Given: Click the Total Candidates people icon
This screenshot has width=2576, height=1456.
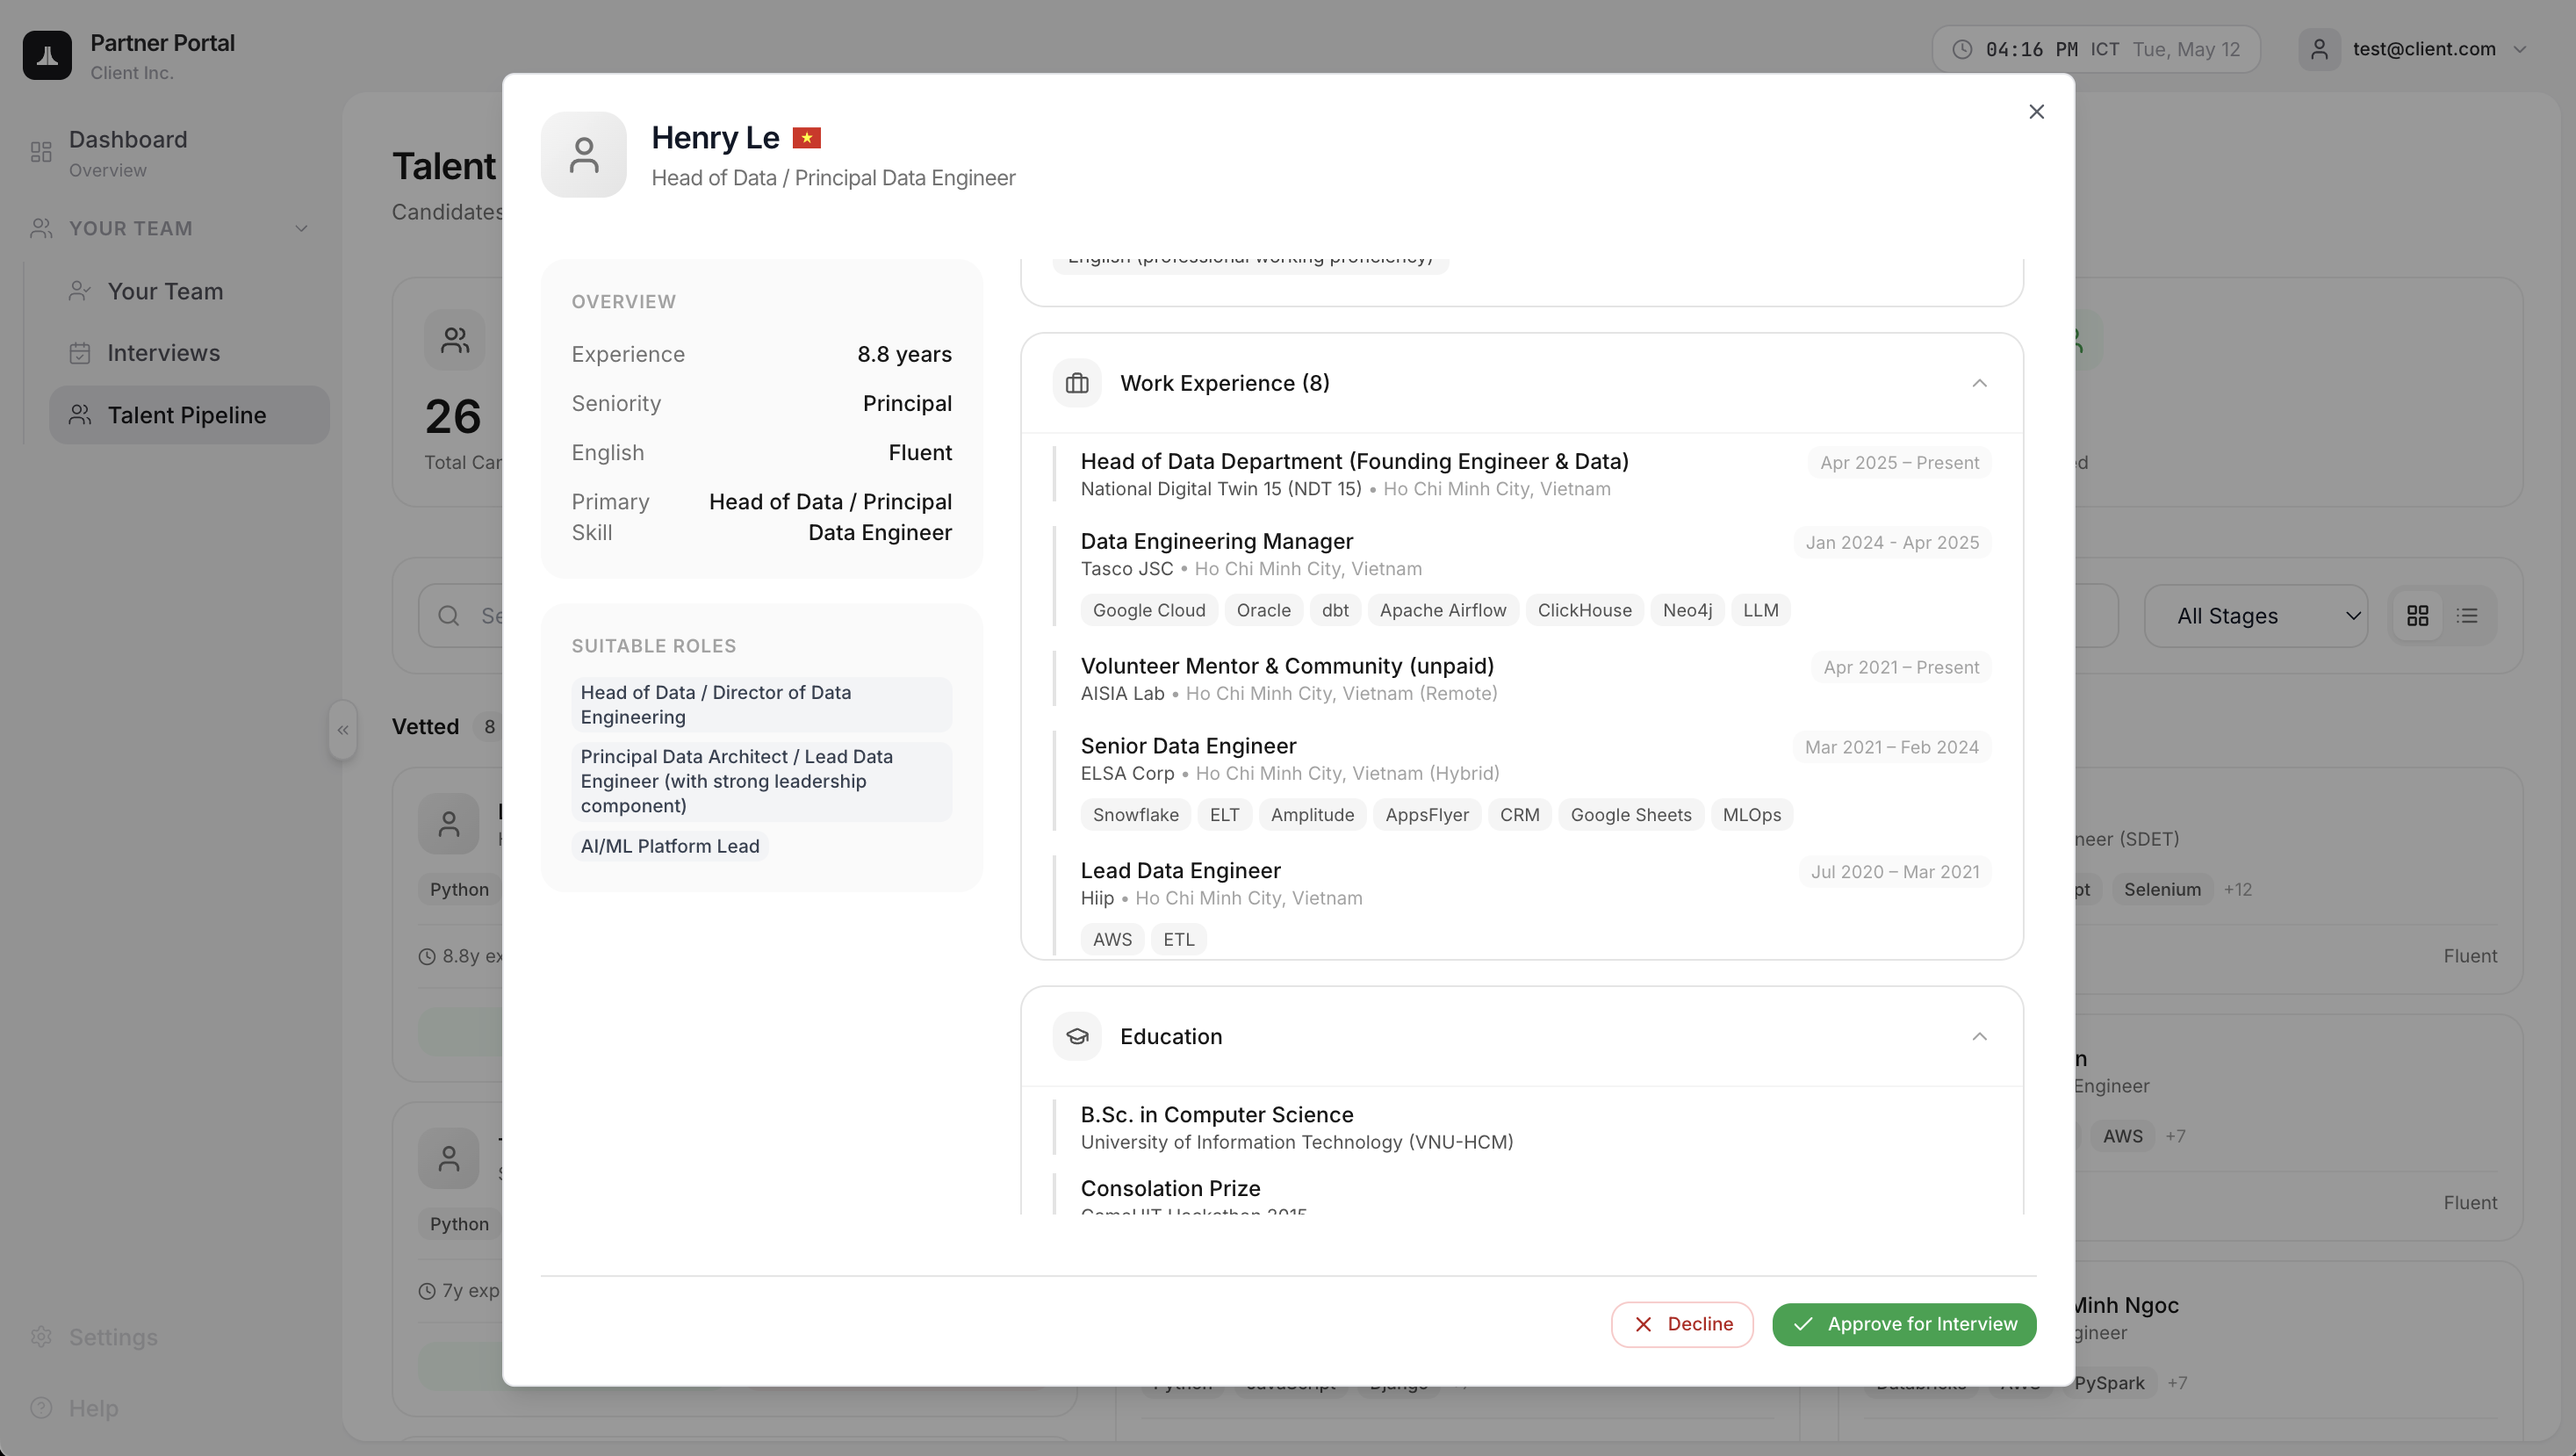Looking at the screenshot, I should [x=455, y=340].
